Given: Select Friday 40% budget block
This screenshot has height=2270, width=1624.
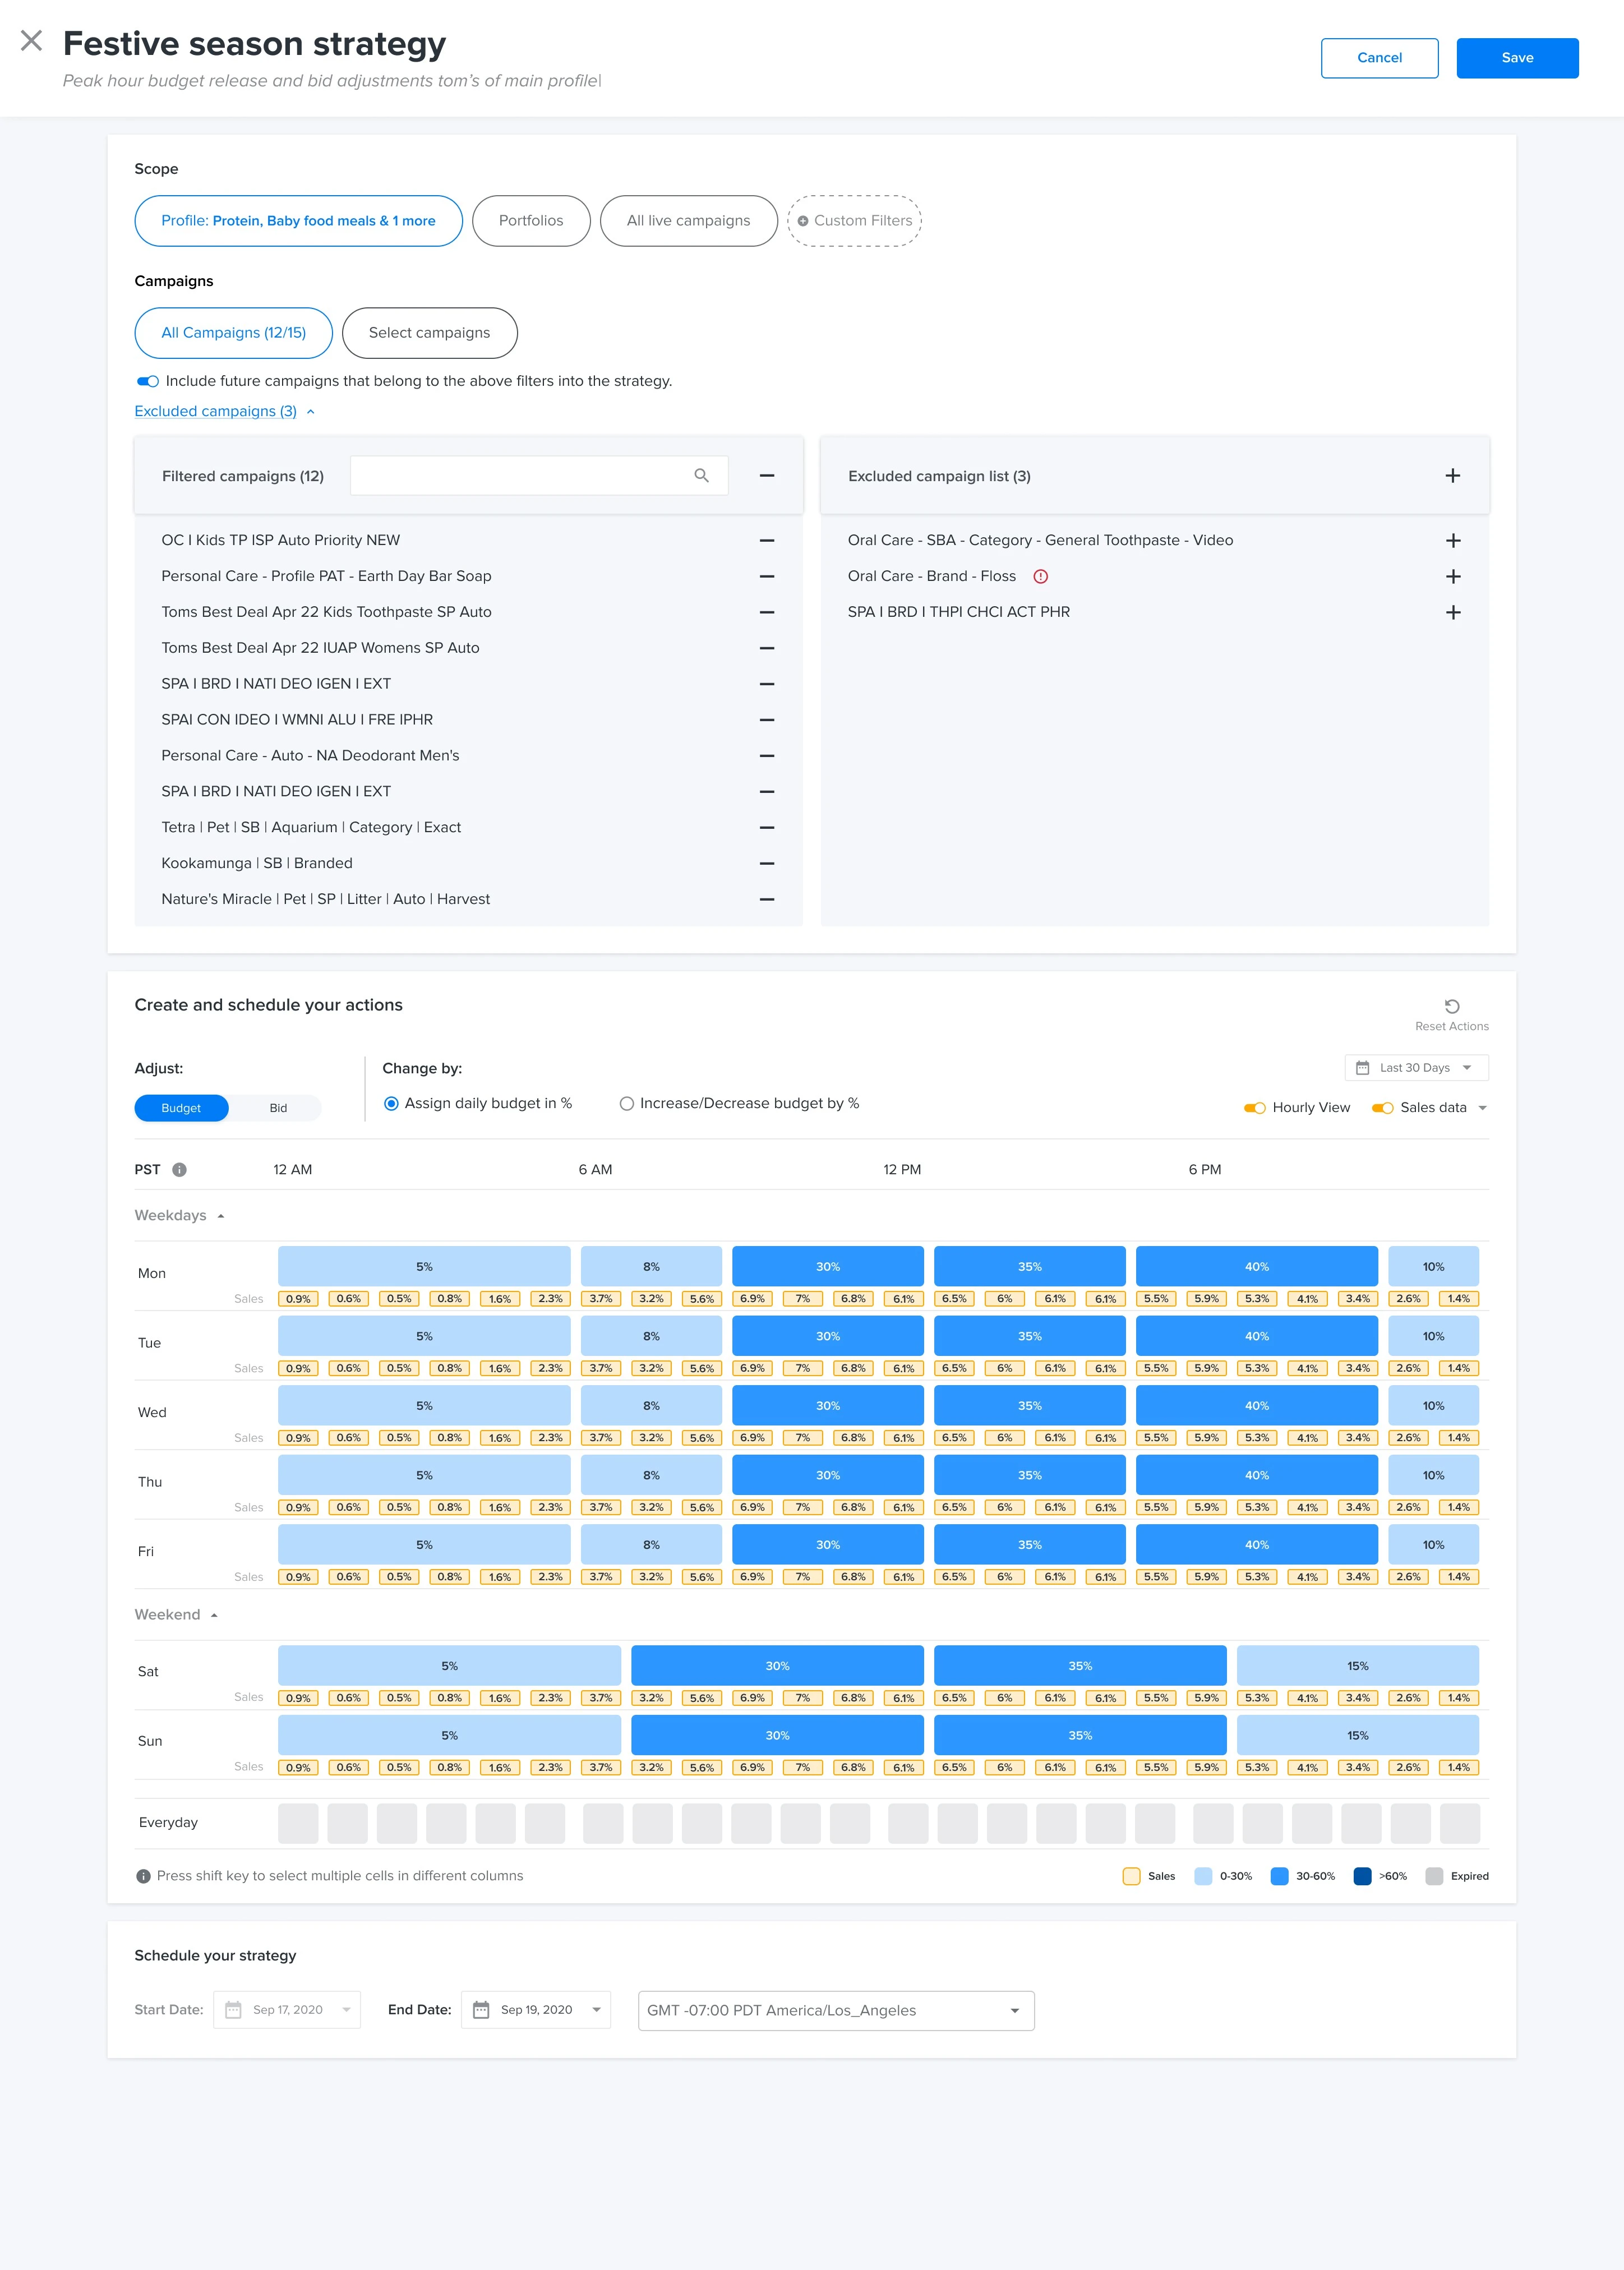Looking at the screenshot, I should click(x=1256, y=1544).
